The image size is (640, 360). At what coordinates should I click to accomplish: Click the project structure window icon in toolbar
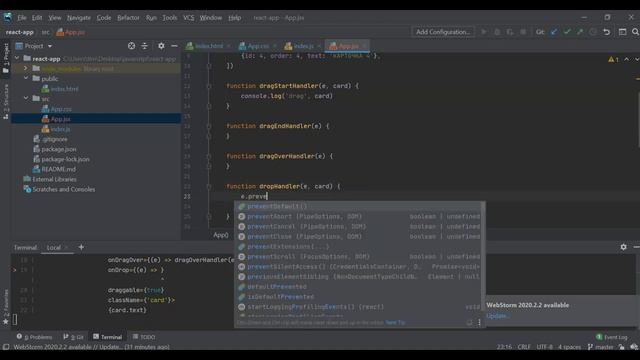622,32
